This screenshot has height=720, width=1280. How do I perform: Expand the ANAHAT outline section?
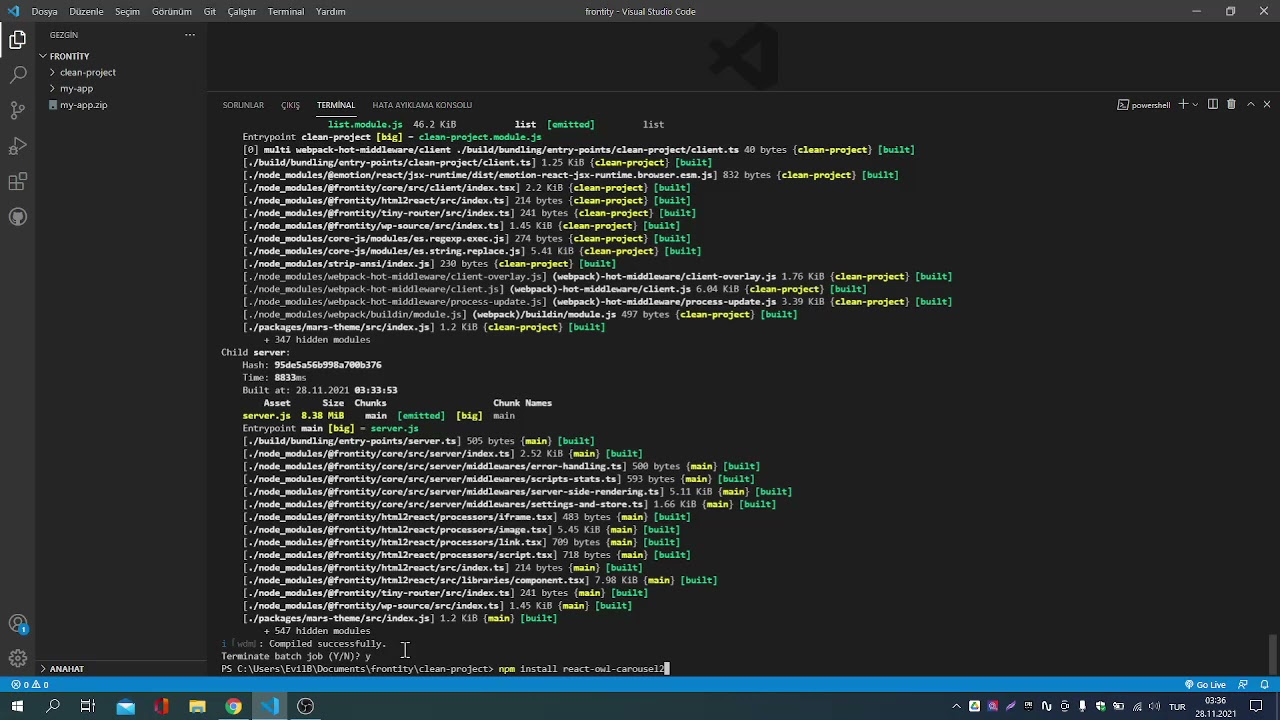67,668
